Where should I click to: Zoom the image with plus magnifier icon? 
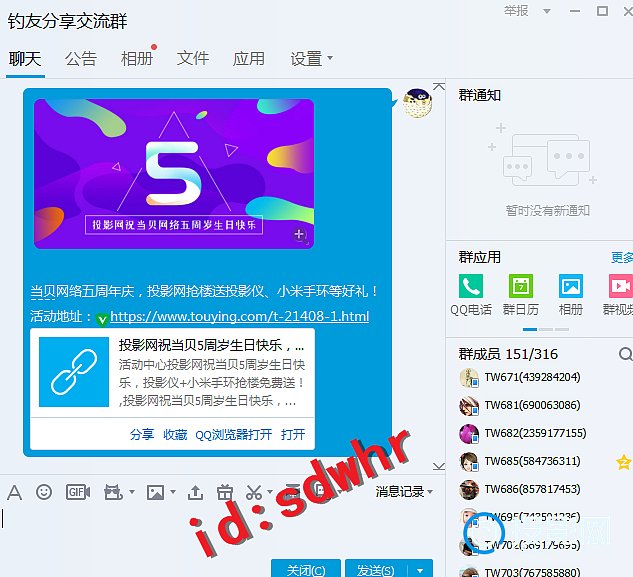coord(300,235)
